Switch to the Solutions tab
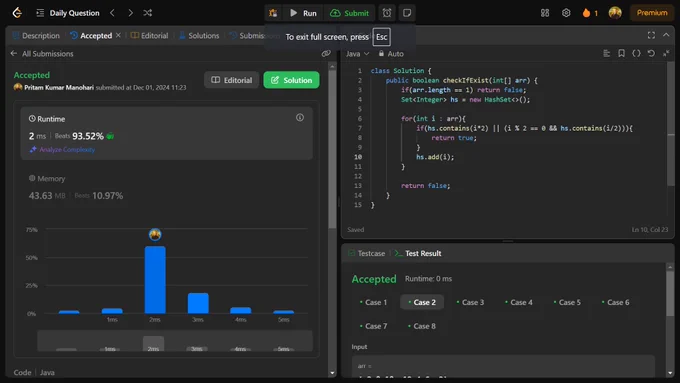 (199, 36)
